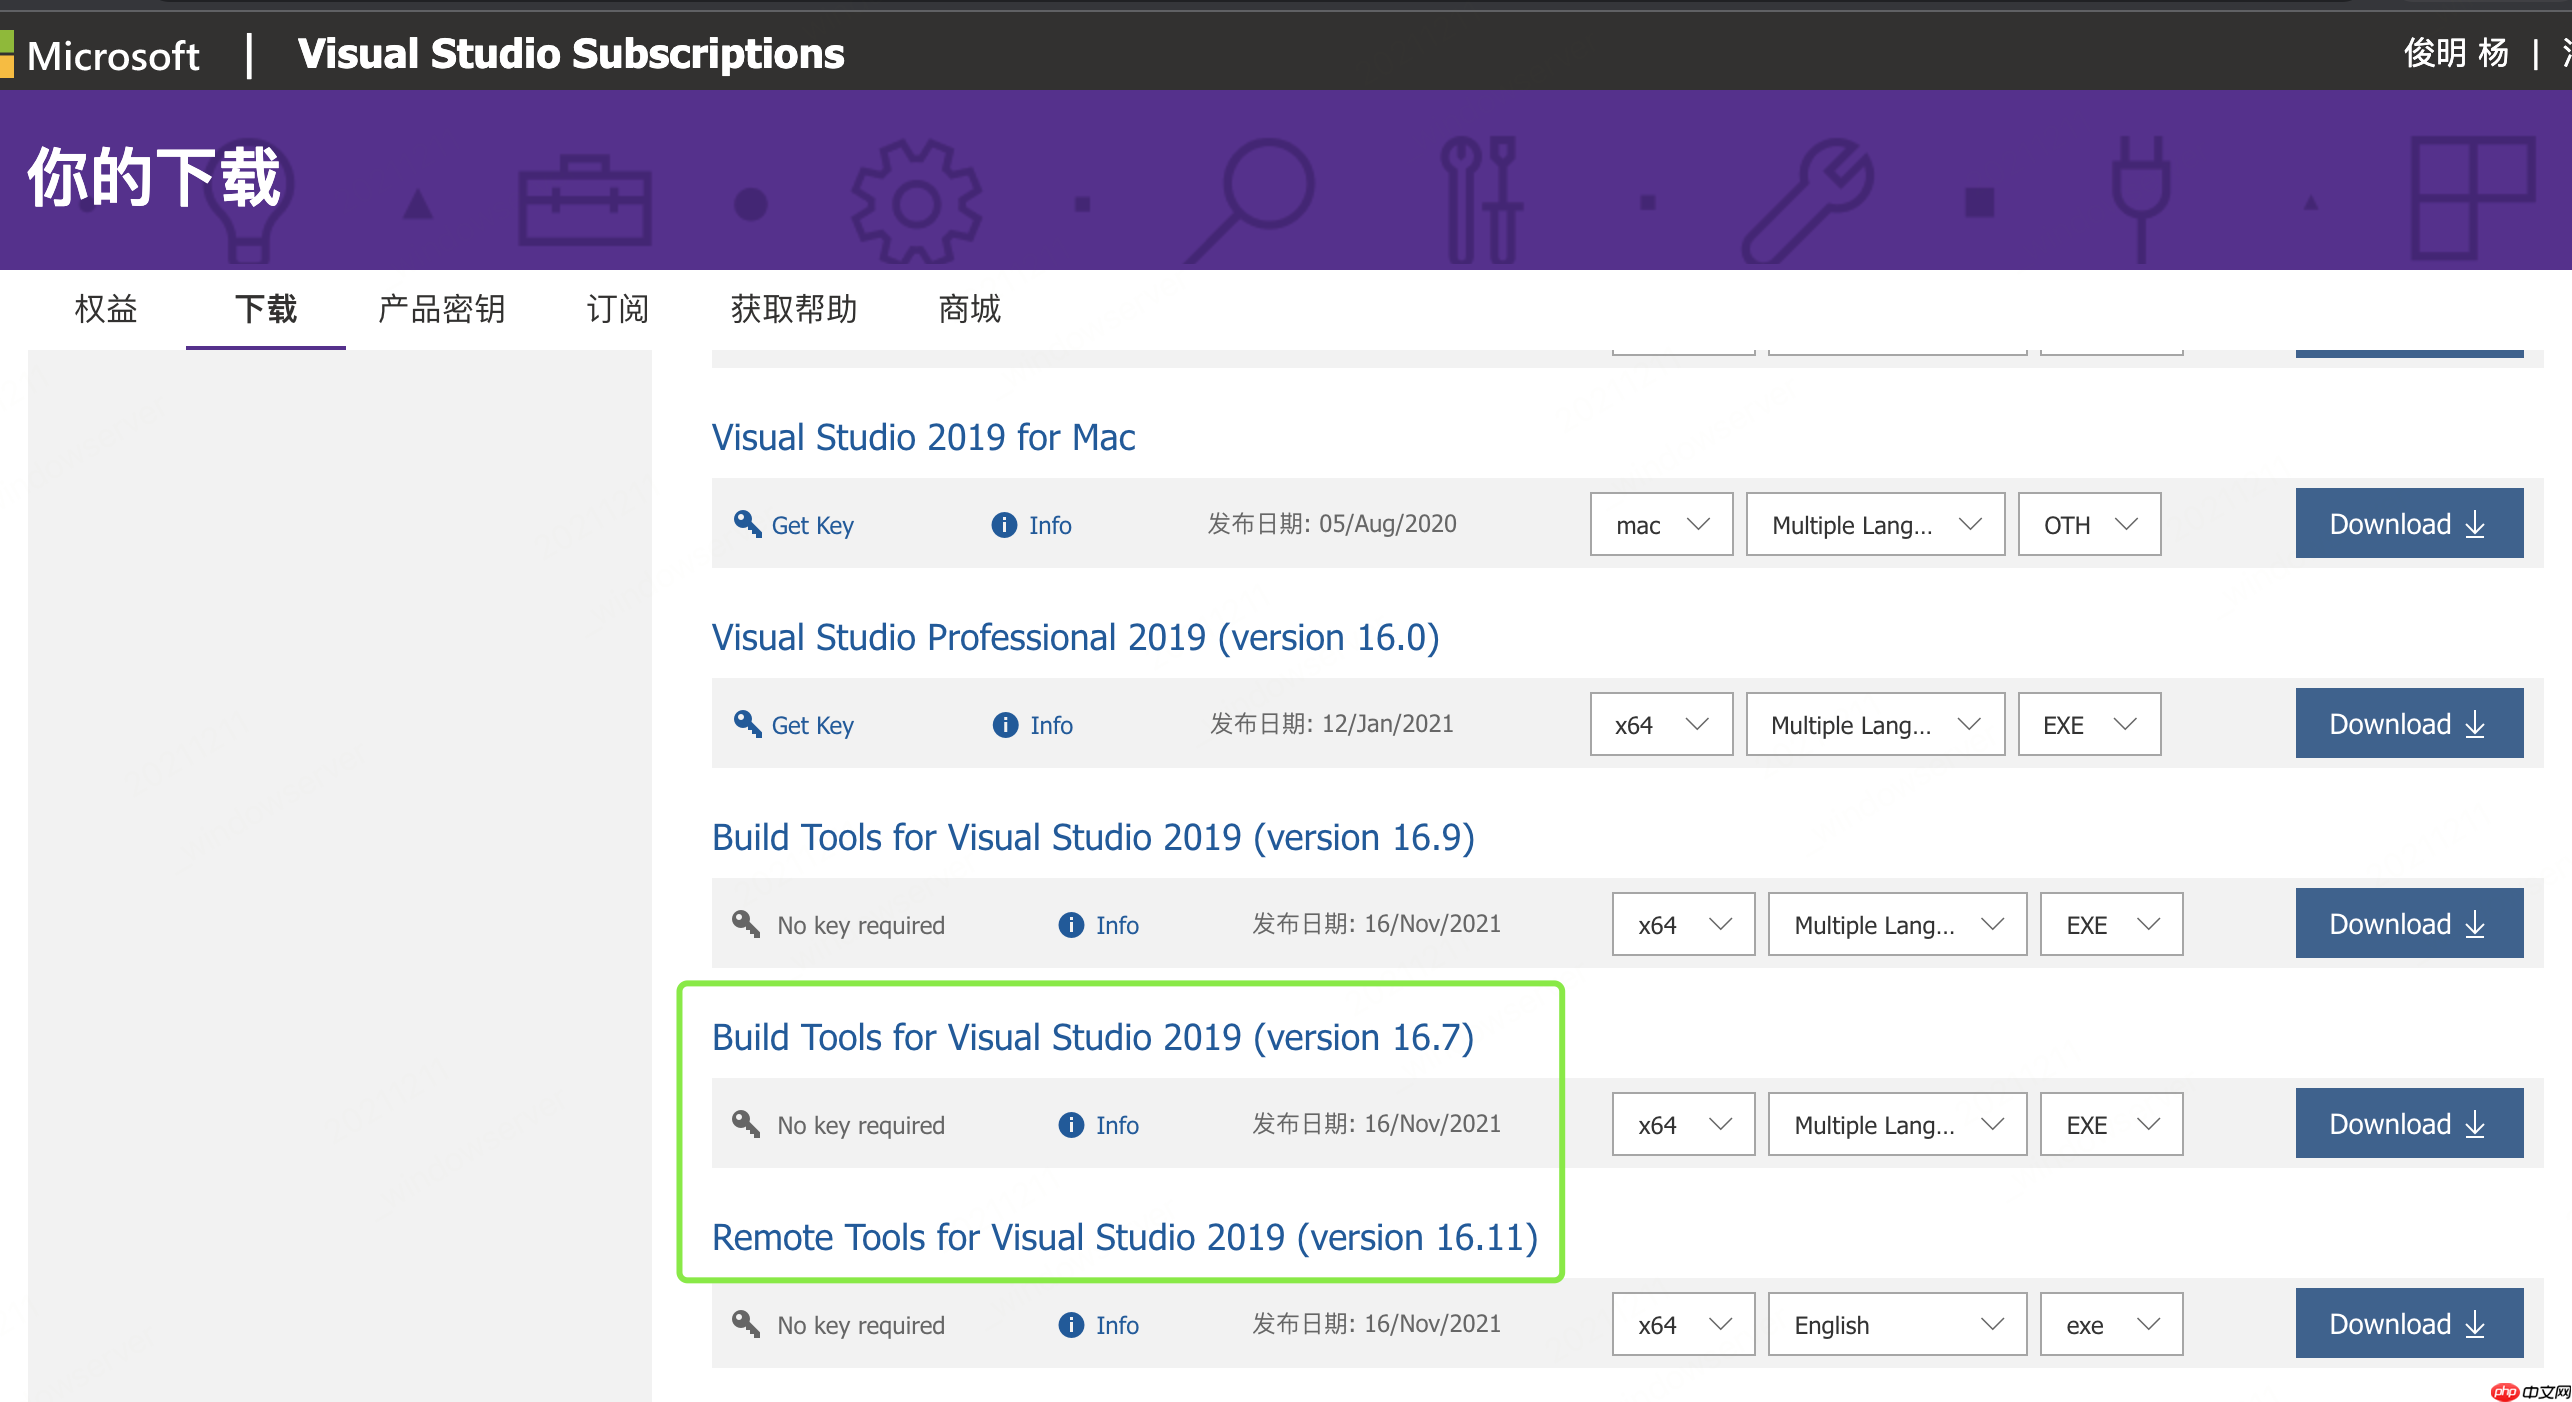Open the Remote Tools for Visual Studio 2019 link
Screen dimensions: 2572x1402
1124,1237
